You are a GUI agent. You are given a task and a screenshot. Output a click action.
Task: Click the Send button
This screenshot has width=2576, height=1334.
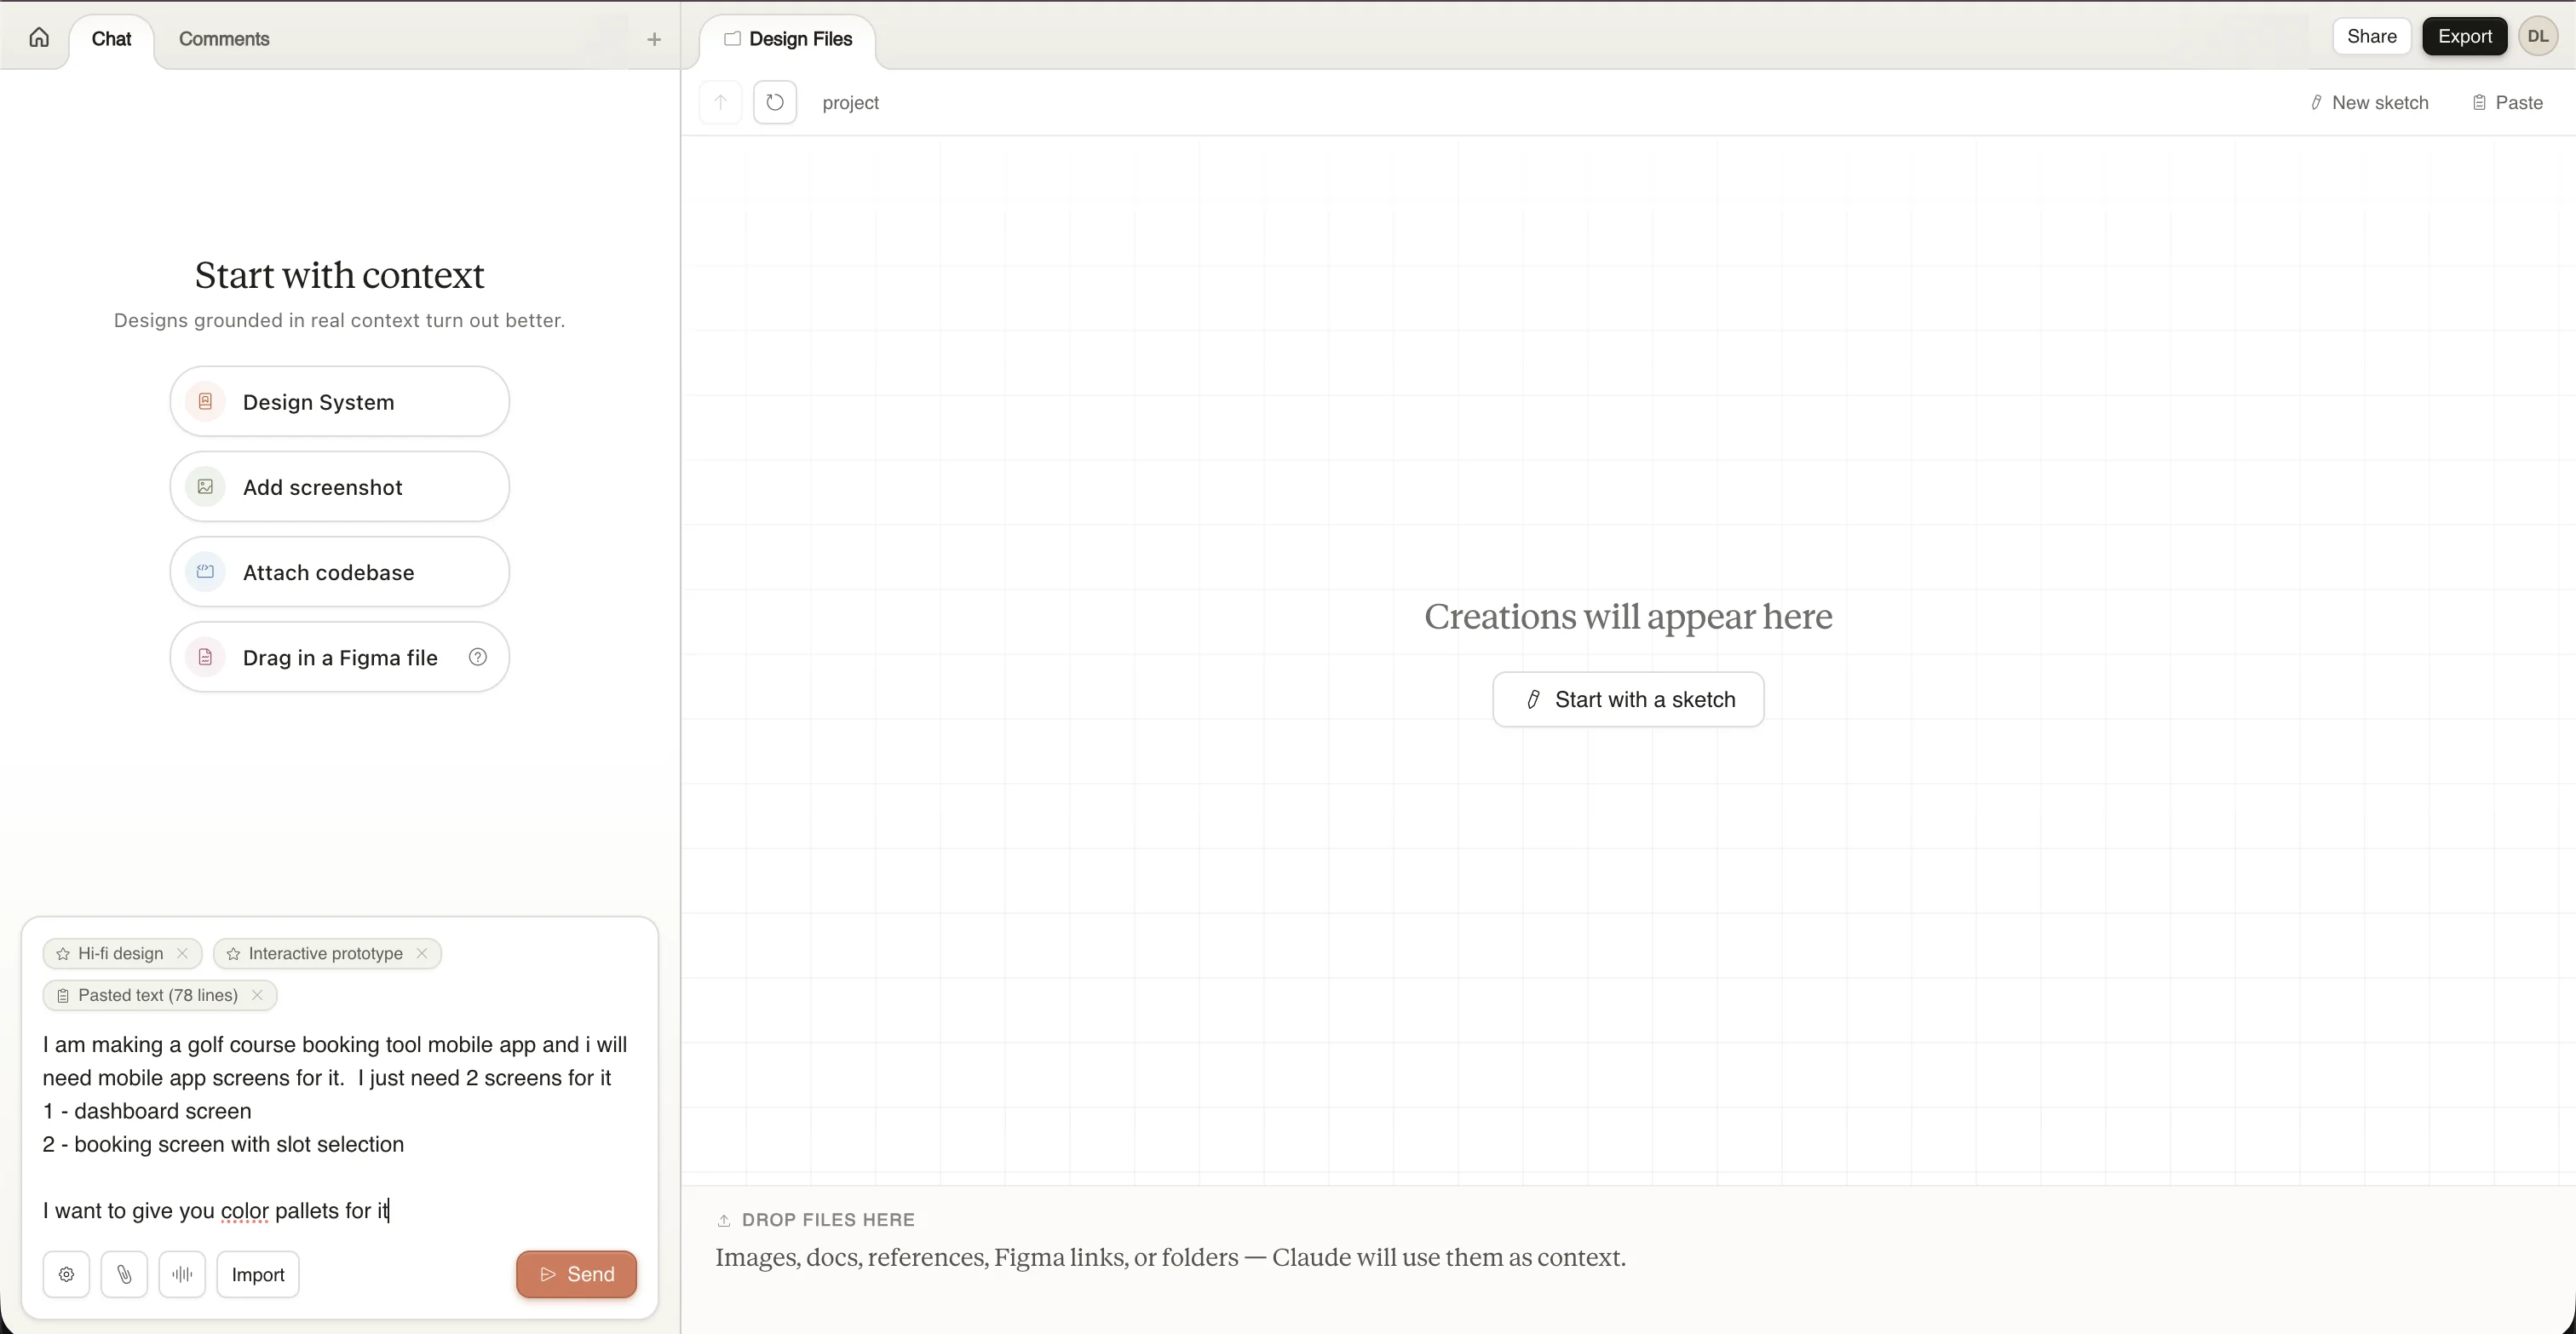[x=576, y=1274]
